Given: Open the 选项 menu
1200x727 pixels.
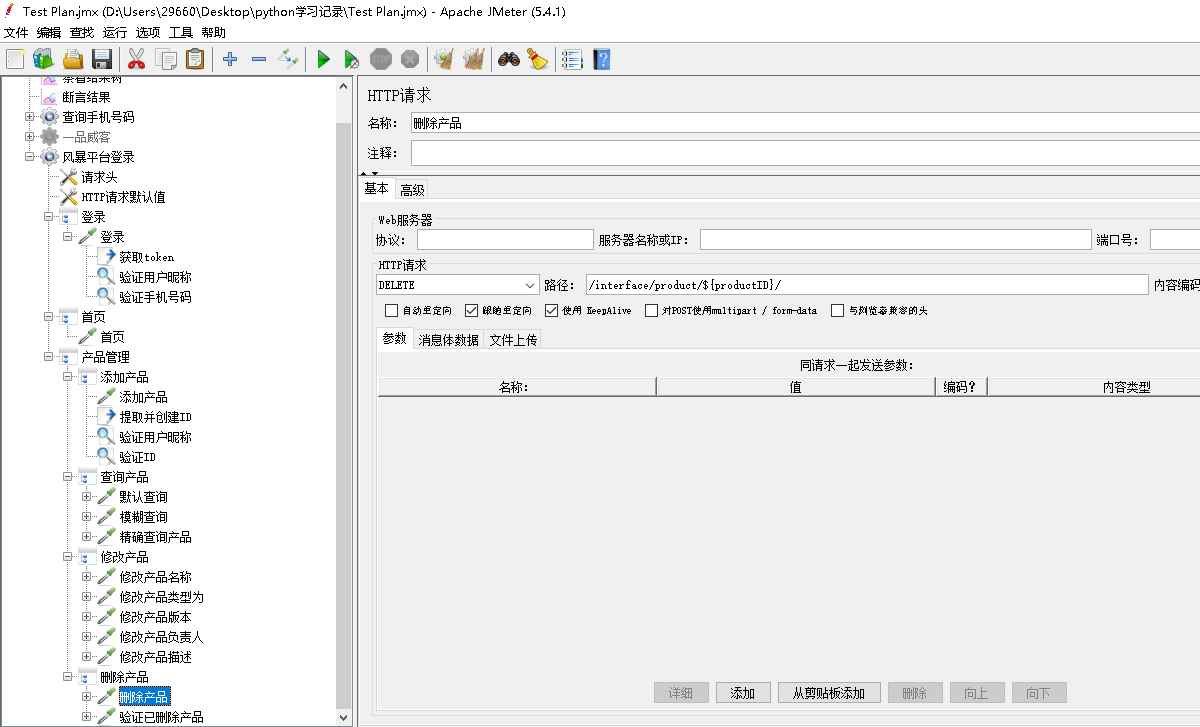Looking at the screenshot, I should pyautogui.click(x=148, y=32).
